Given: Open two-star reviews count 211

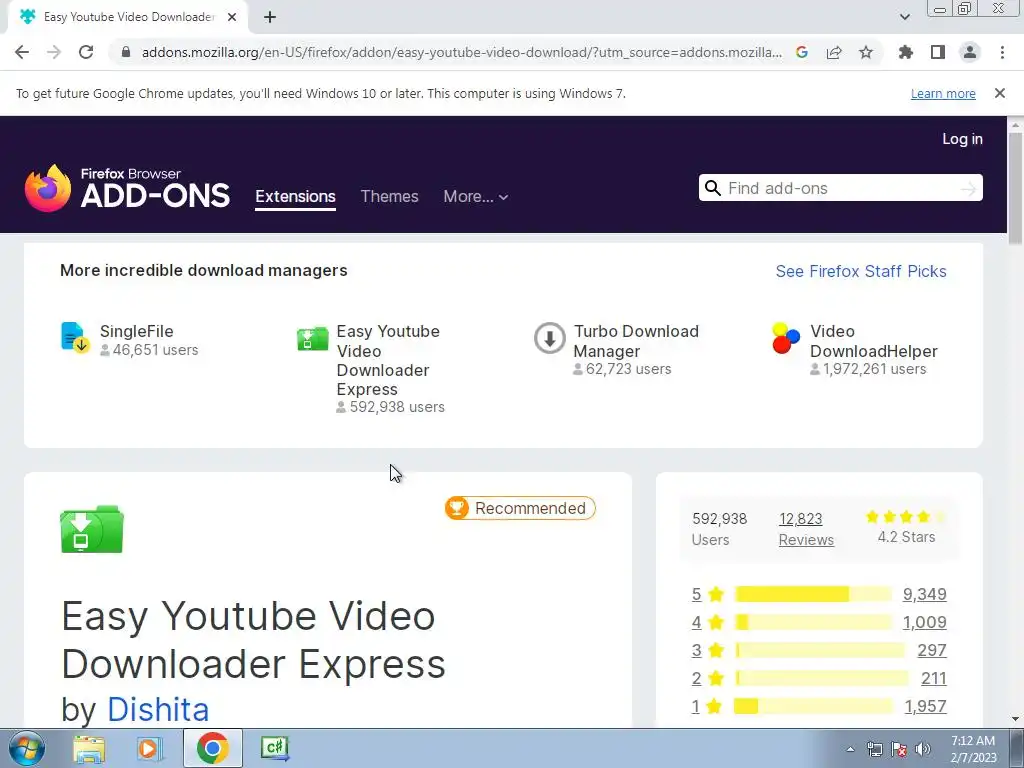Looking at the screenshot, I should click(934, 679).
